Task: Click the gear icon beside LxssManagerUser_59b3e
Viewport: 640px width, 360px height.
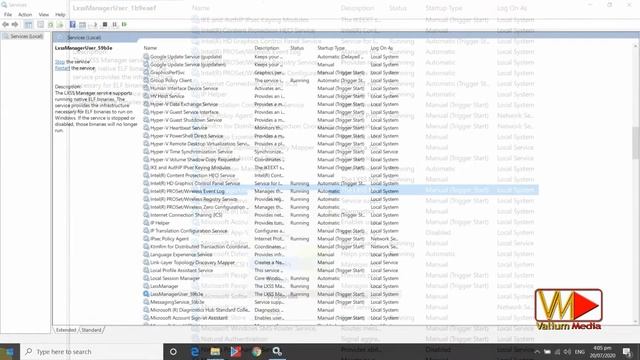Action: coord(146,294)
